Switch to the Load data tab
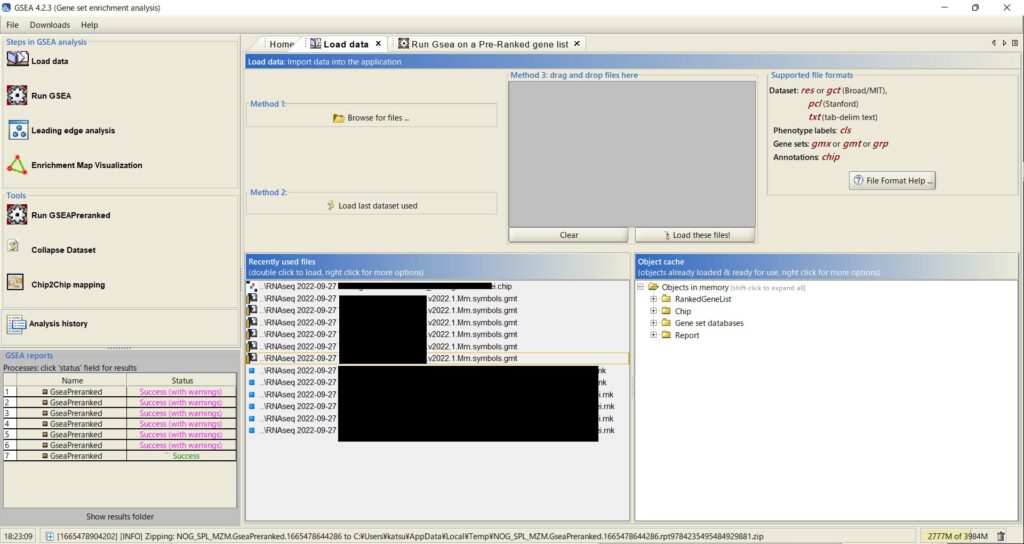Screen dimensions: 1024x544 [x=346, y=44]
